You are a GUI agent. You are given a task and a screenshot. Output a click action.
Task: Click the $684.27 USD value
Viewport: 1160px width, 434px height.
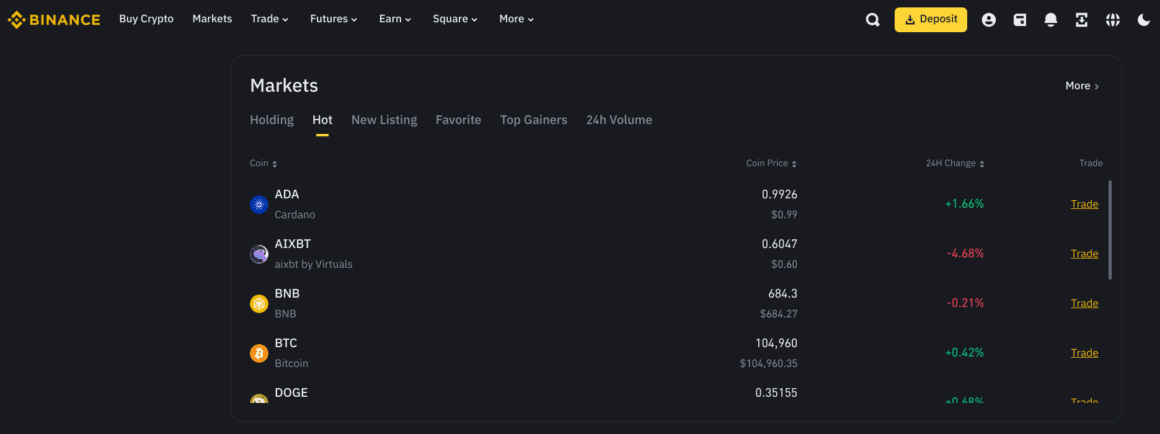[x=778, y=314]
